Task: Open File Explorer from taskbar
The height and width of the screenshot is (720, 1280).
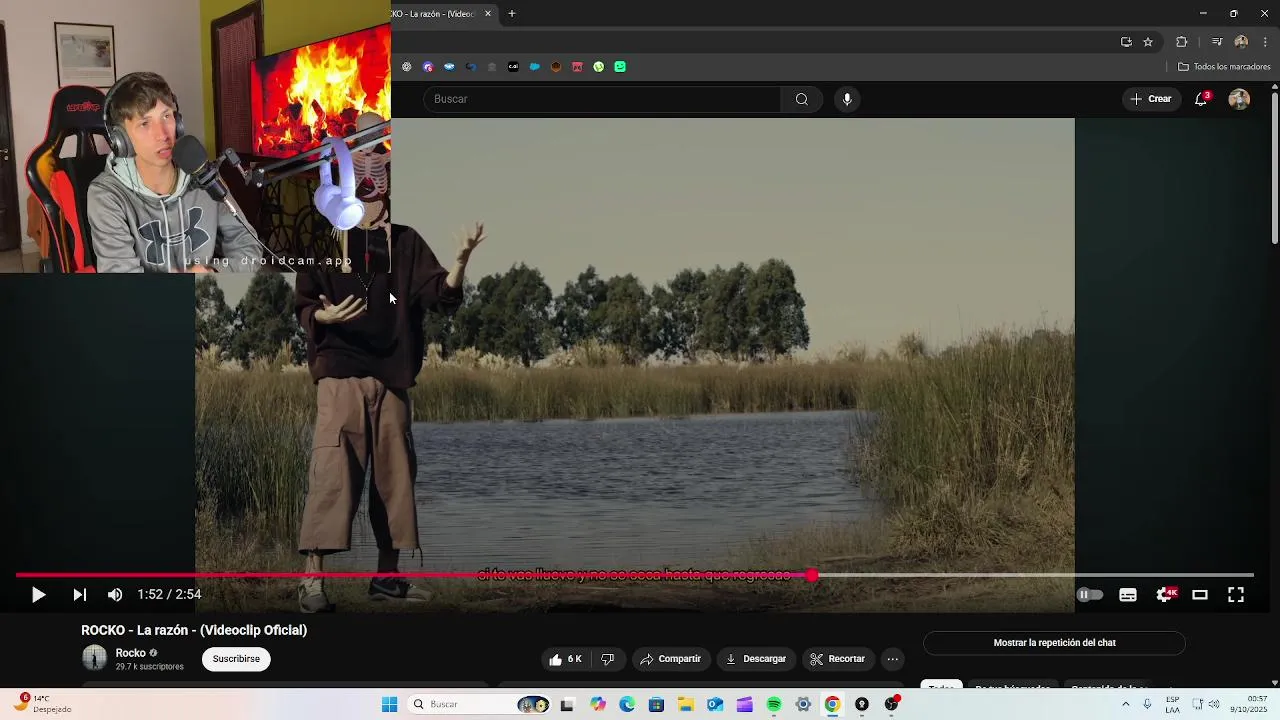Action: tap(686, 704)
